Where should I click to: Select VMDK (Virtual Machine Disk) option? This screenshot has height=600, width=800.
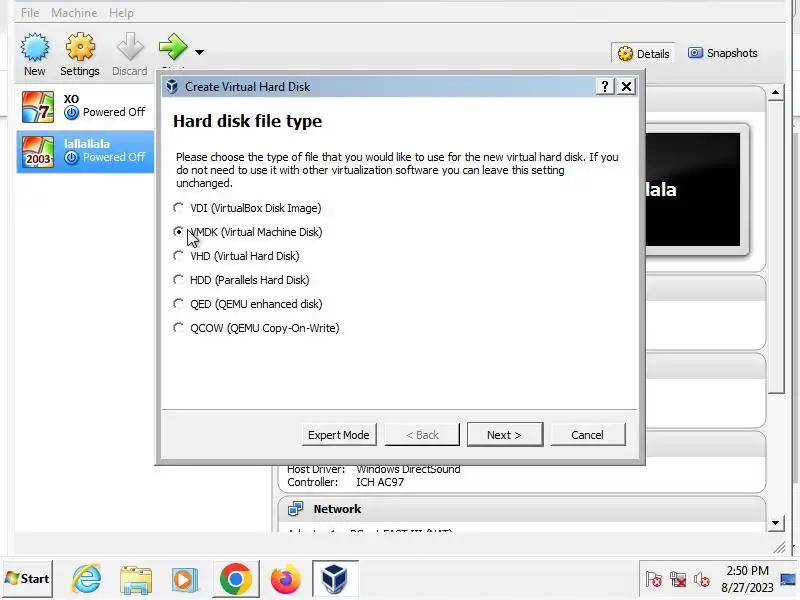pos(248,232)
